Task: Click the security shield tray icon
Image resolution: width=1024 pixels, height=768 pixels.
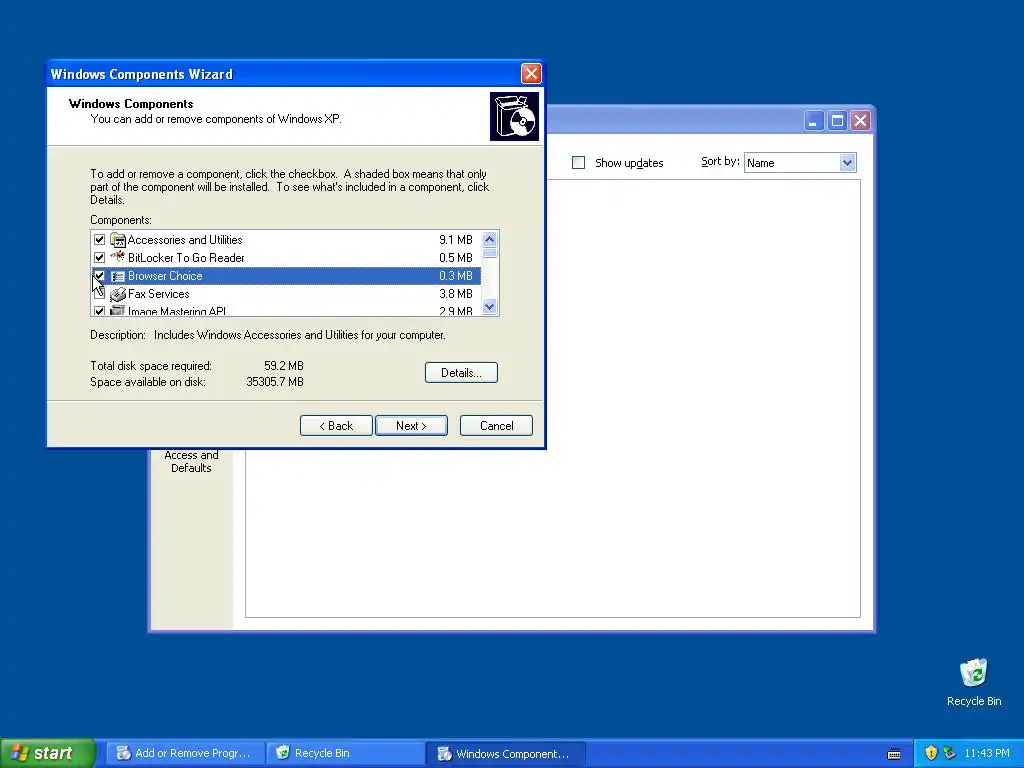Action: pos(931,753)
